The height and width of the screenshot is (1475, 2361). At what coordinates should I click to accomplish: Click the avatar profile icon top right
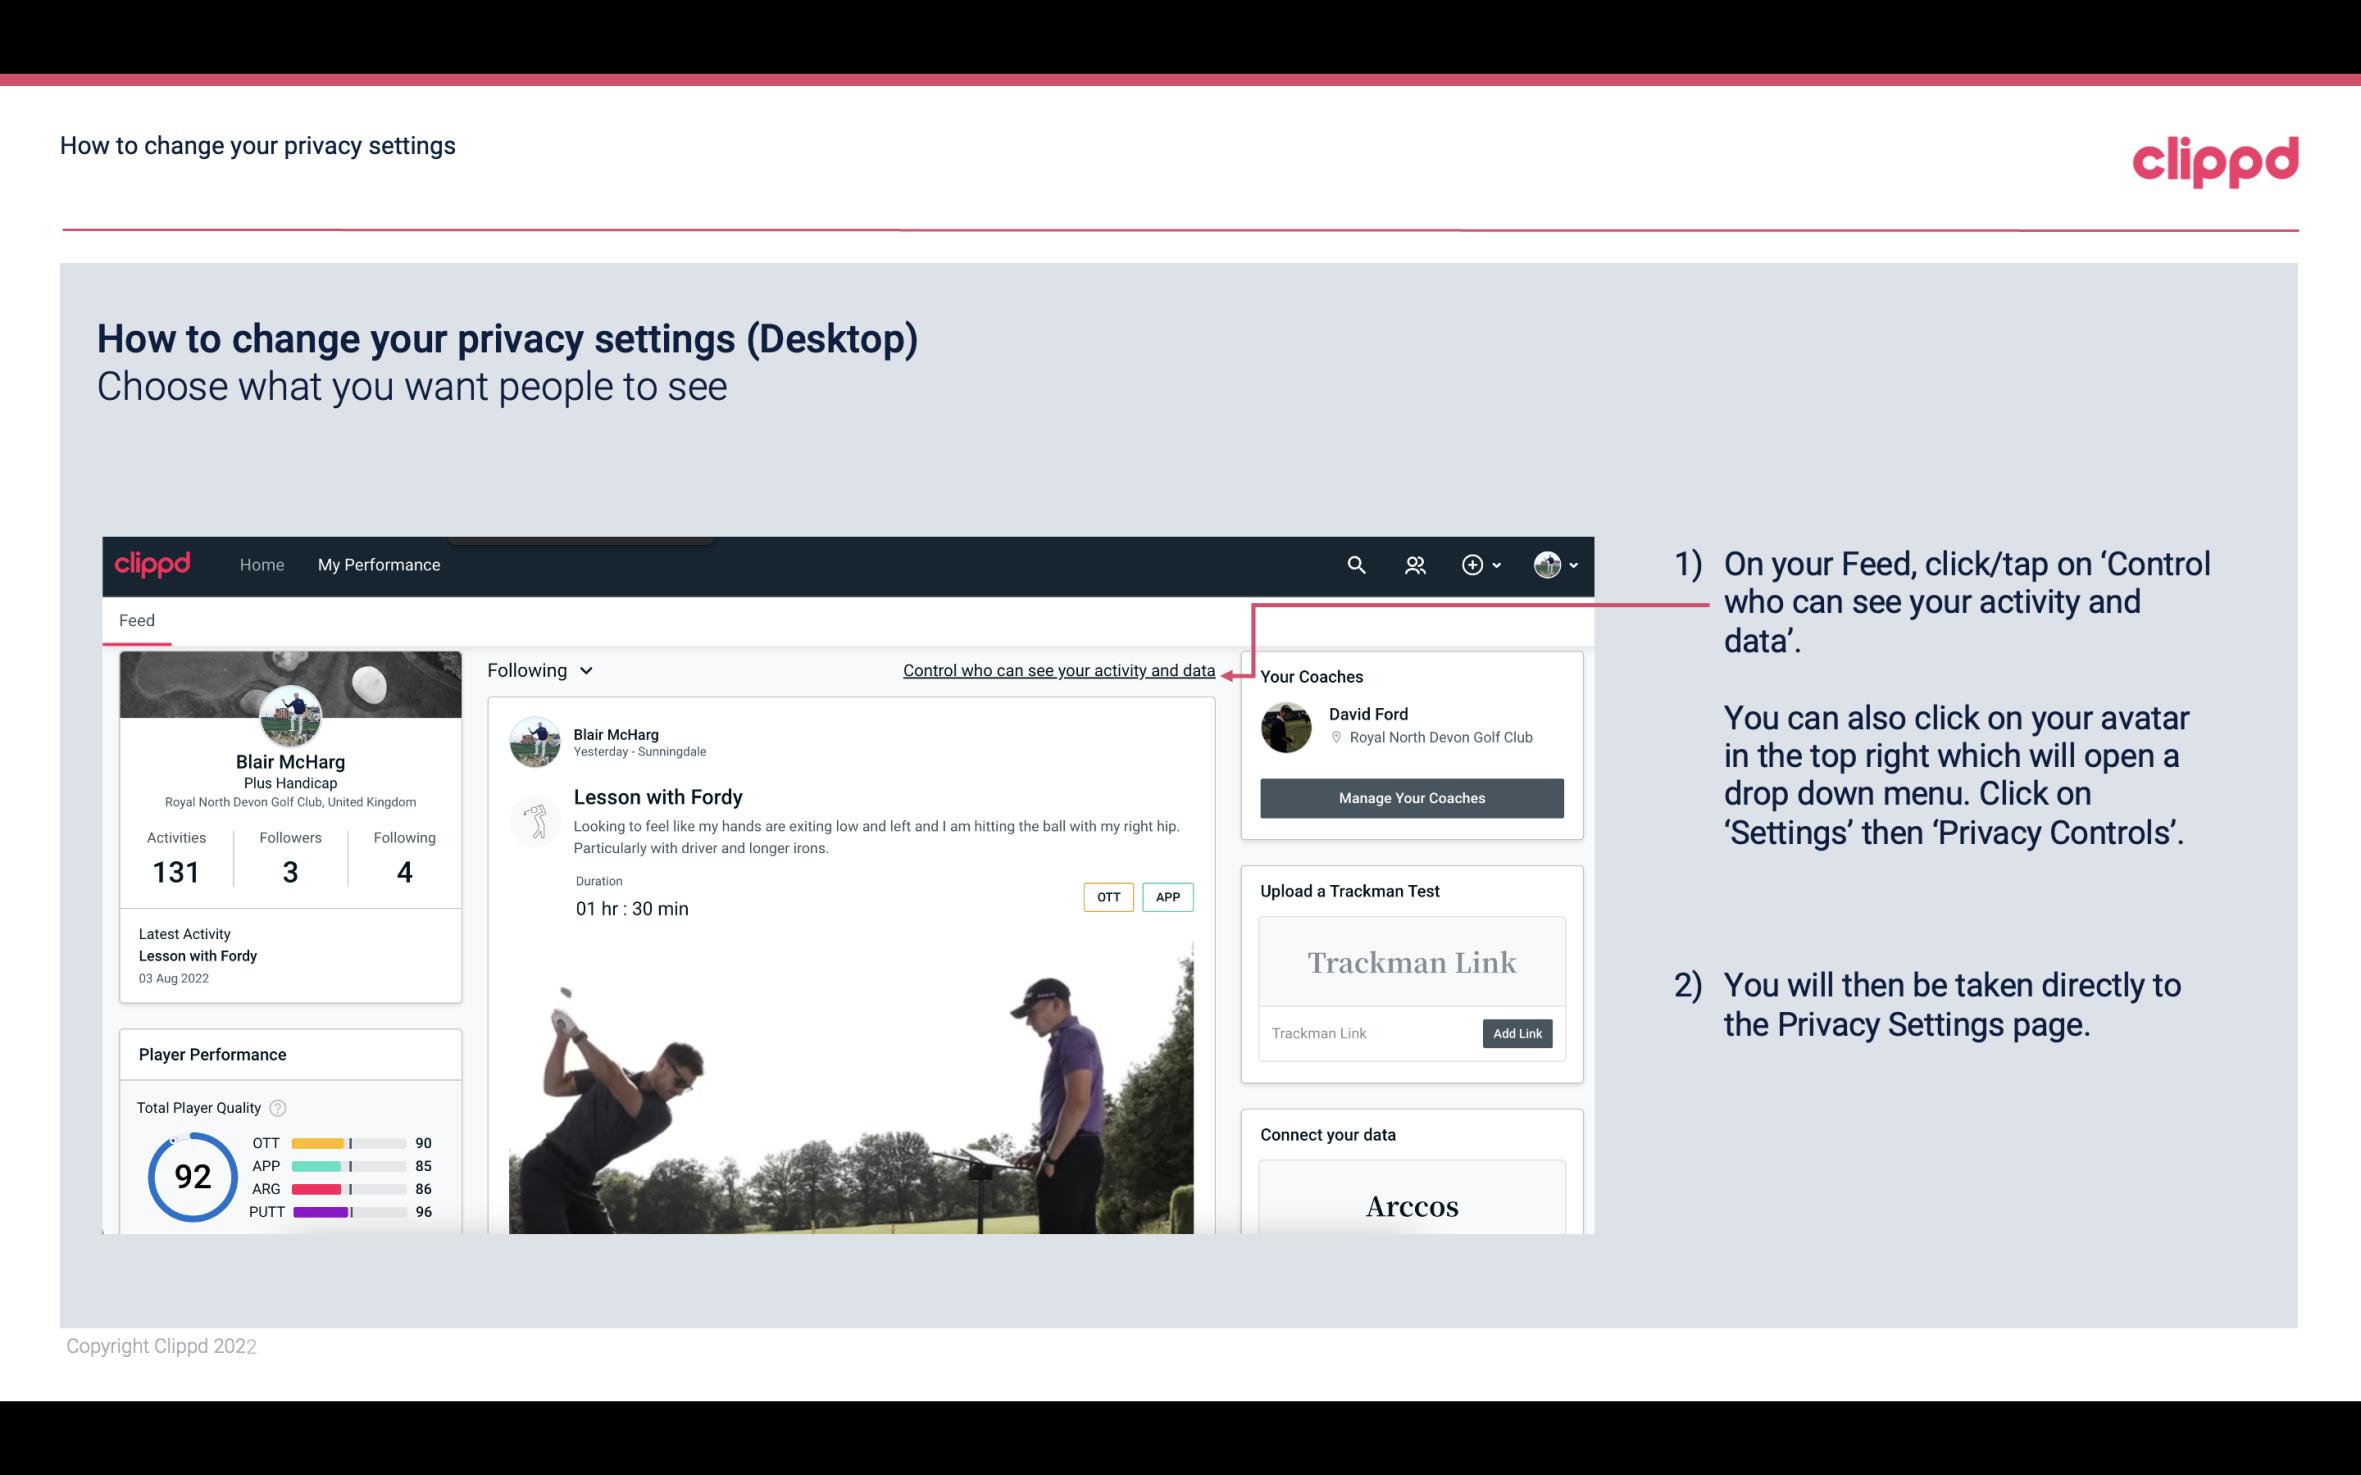1547,564
